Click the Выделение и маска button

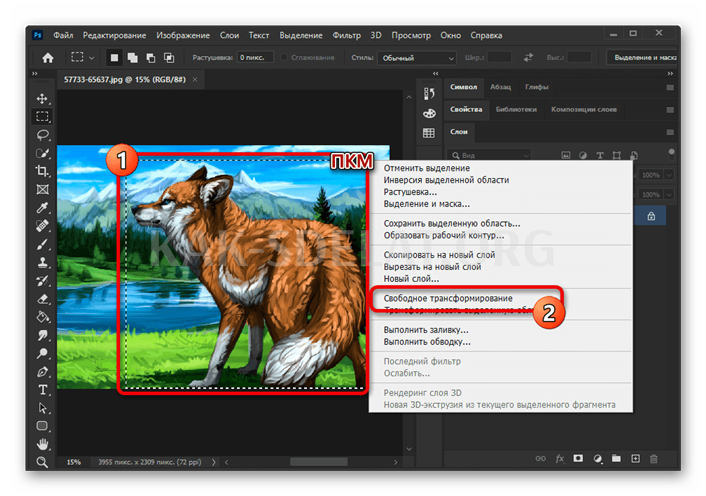tap(643, 58)
